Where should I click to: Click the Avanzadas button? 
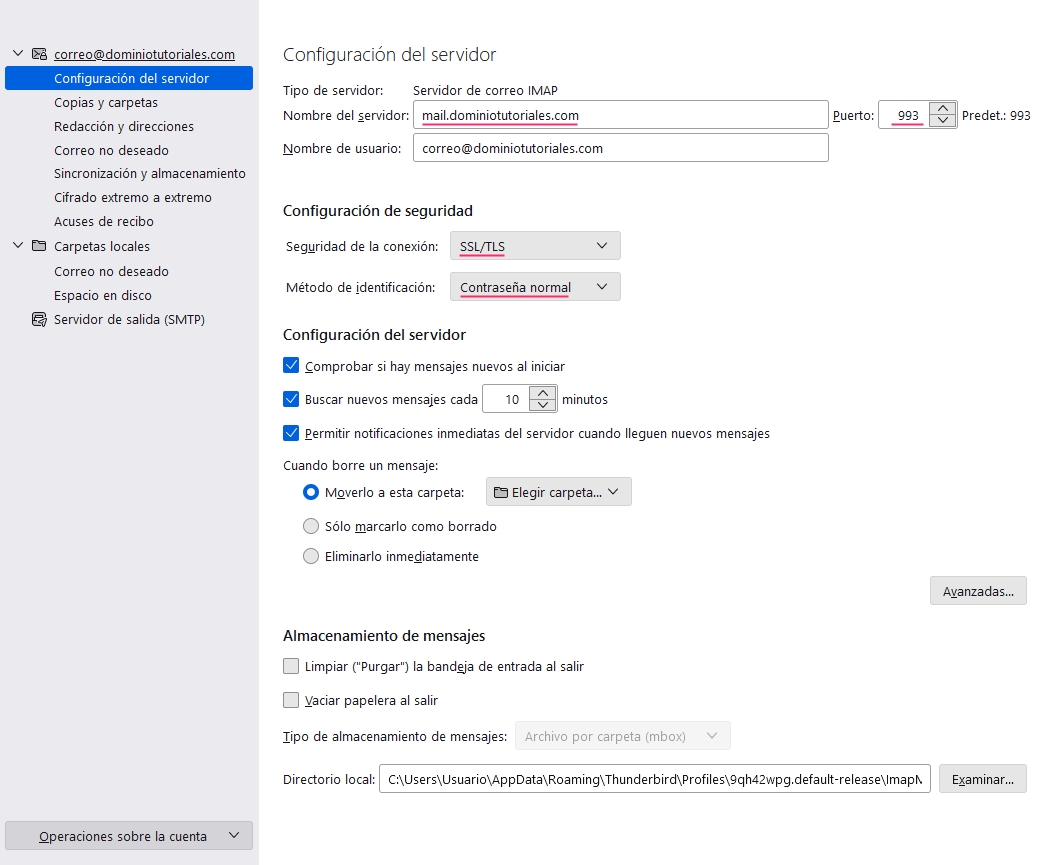pyautogui.click(x=978, y=591)
